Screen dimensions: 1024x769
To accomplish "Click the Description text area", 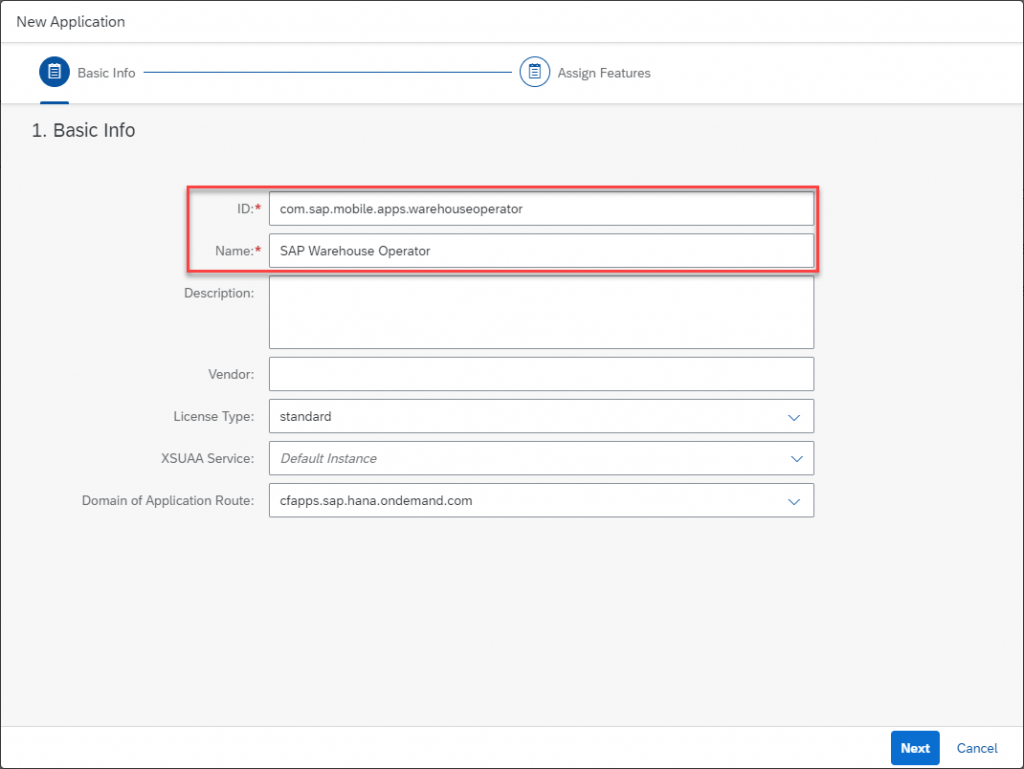I will [x=541, y=312].
